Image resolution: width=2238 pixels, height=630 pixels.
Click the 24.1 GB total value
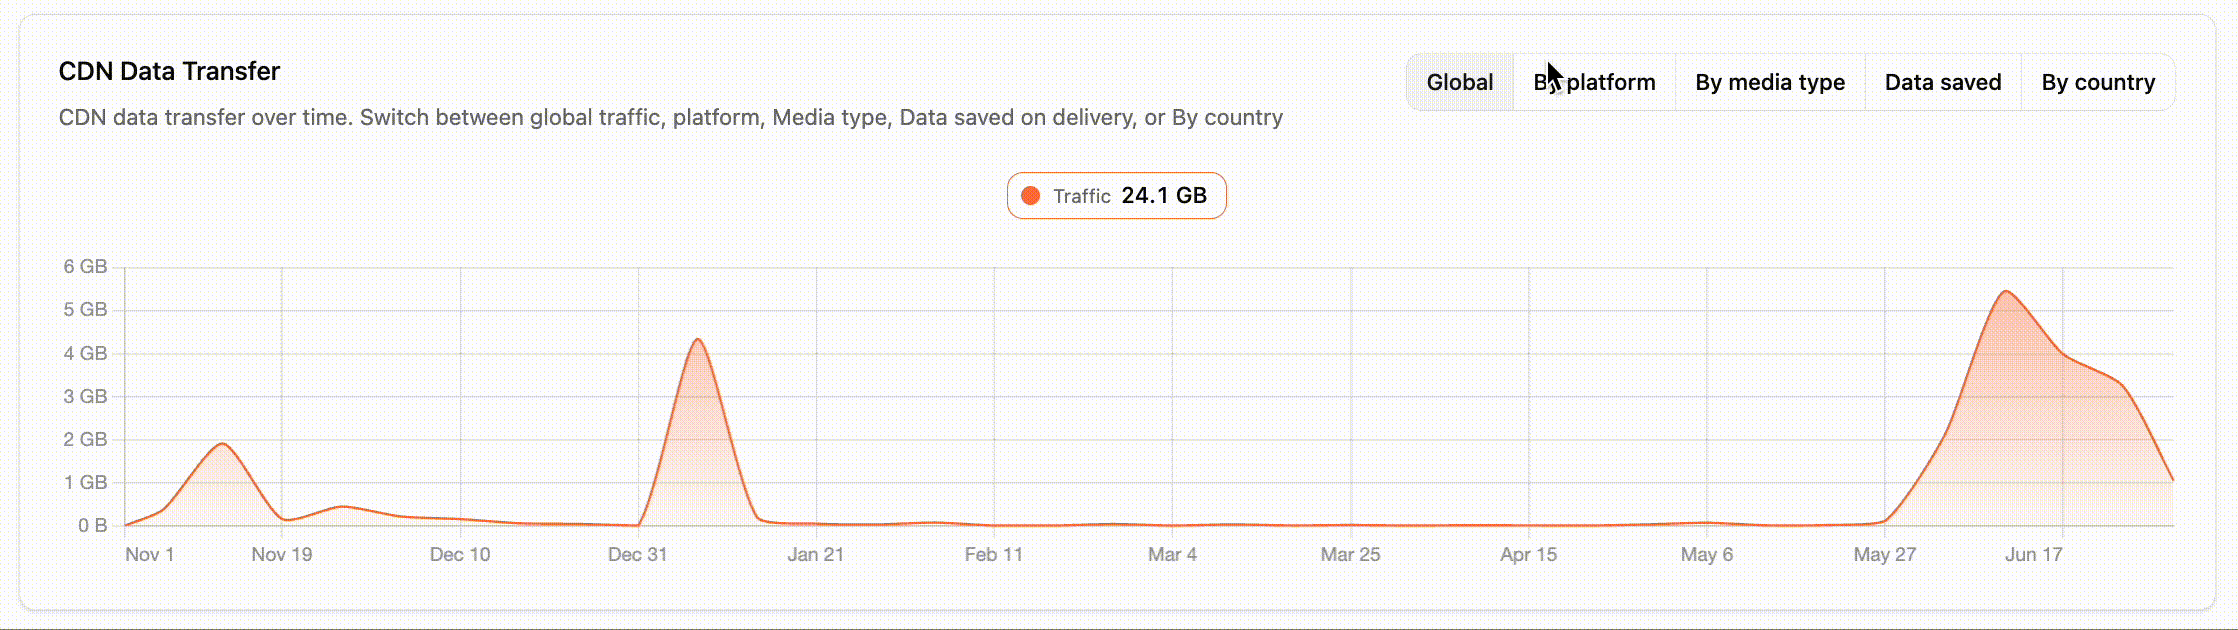pos(1164,195)
